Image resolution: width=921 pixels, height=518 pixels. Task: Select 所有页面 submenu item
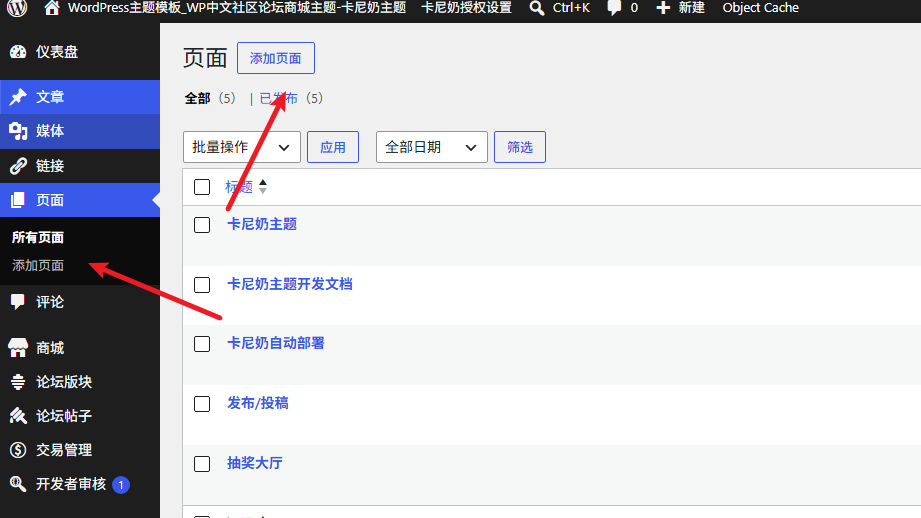coord(38,237)
